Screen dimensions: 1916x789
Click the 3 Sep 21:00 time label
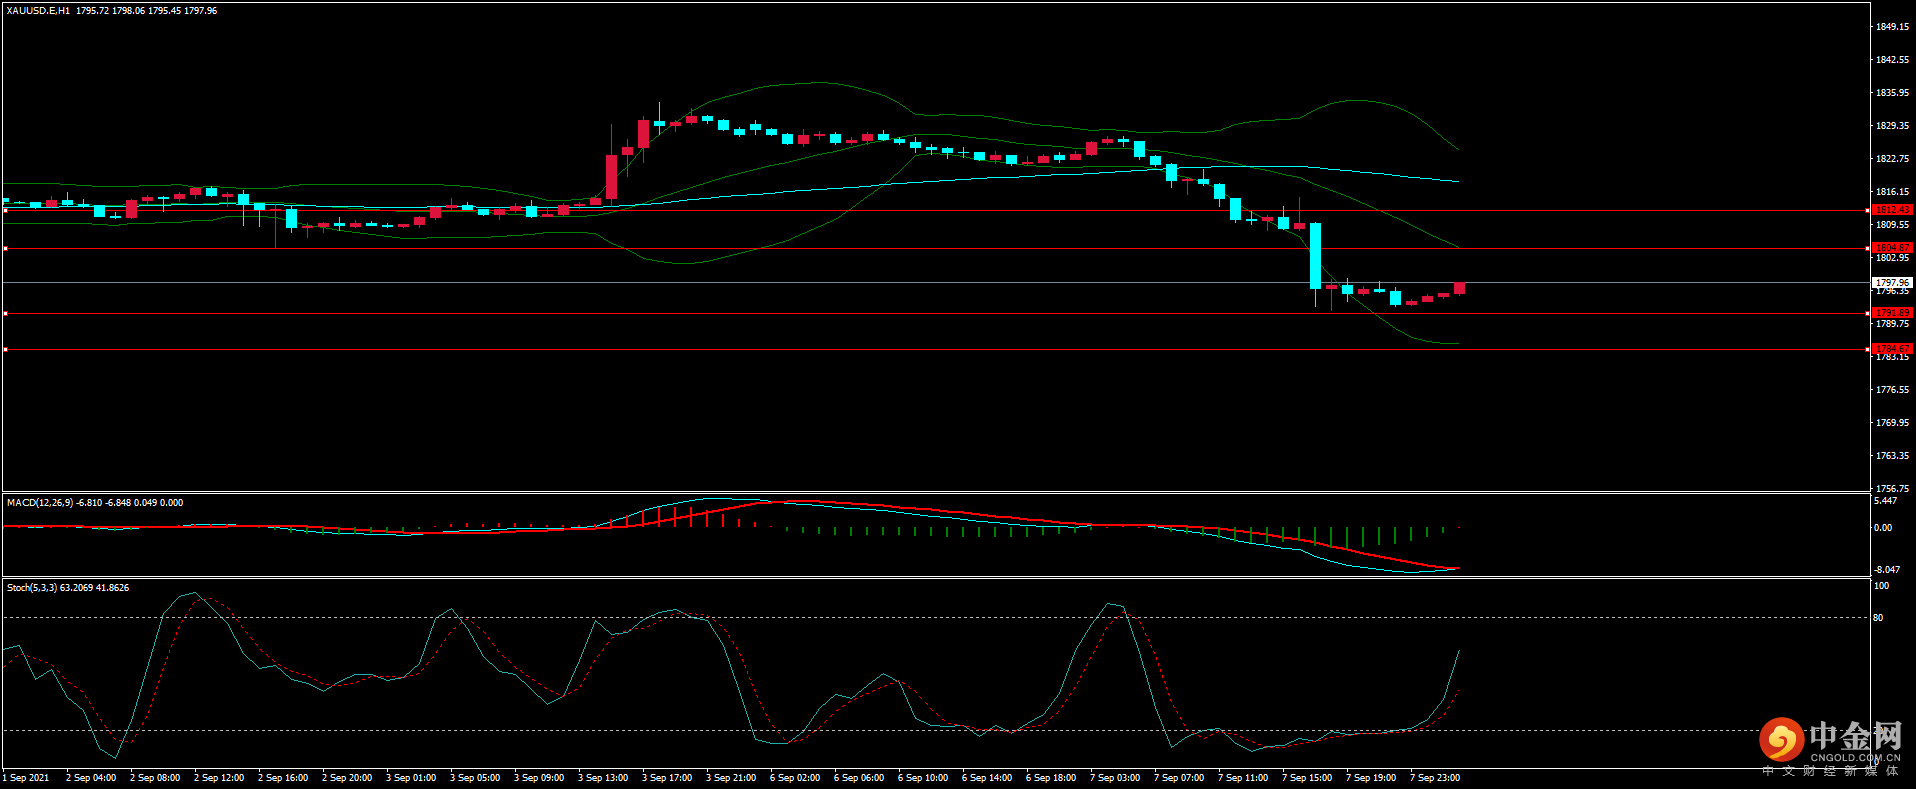(731, 778)
